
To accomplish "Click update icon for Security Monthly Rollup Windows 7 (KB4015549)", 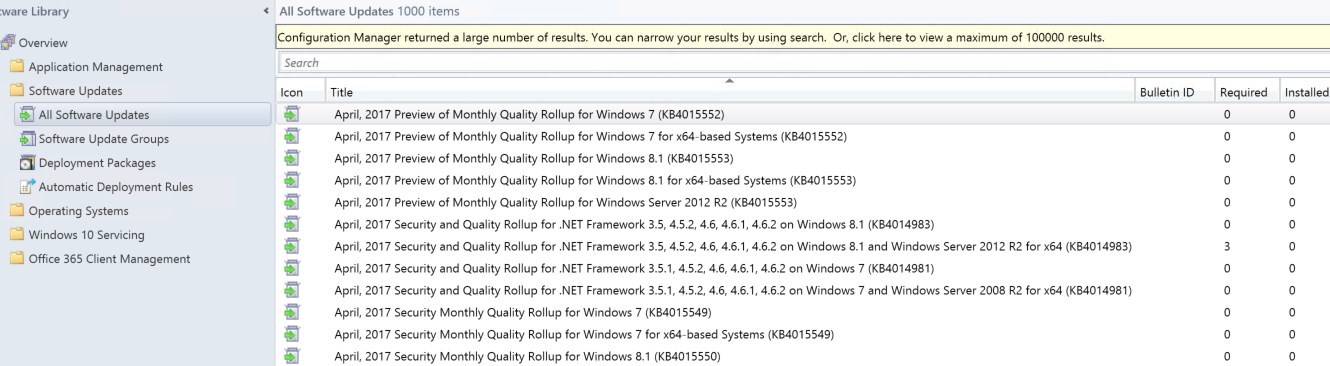I will tap(291, 312).
